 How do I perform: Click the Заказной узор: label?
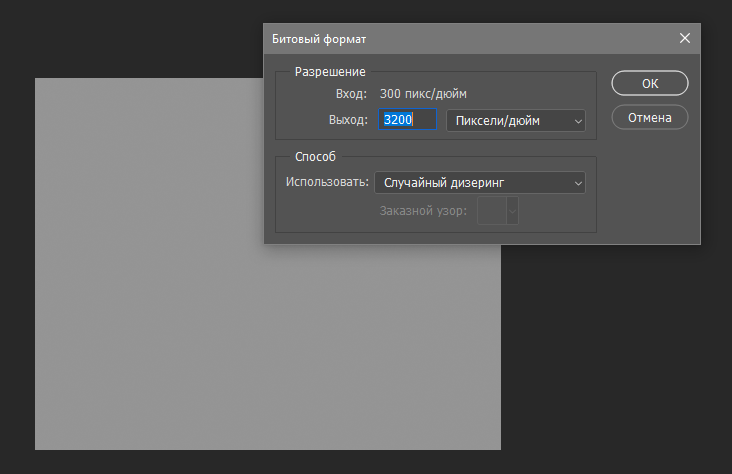tap(423, 211)
